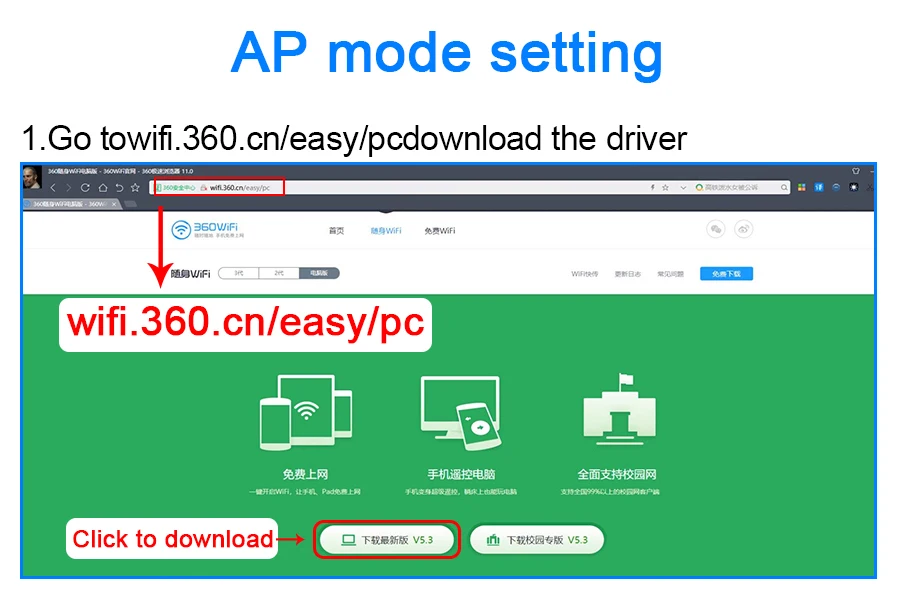This screenshot has height=606, width=900.
Task: Bookmark the page with the address bar star
Action: pyautogui.click(x=665, y=188)
